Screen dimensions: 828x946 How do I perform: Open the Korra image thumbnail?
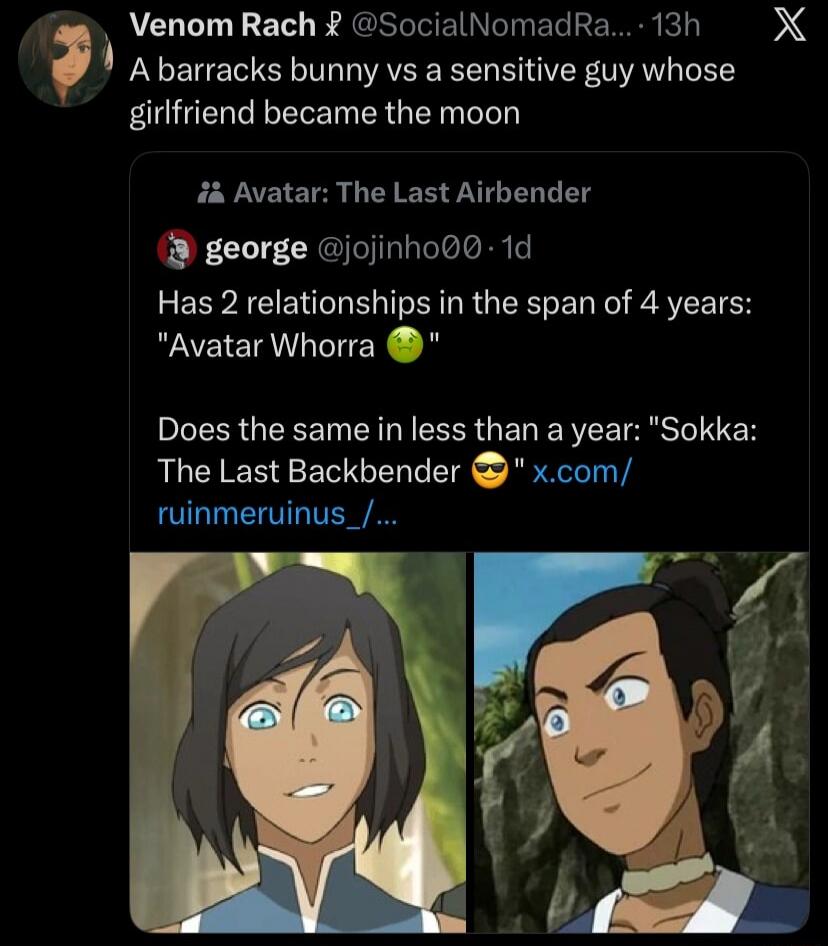298,745
